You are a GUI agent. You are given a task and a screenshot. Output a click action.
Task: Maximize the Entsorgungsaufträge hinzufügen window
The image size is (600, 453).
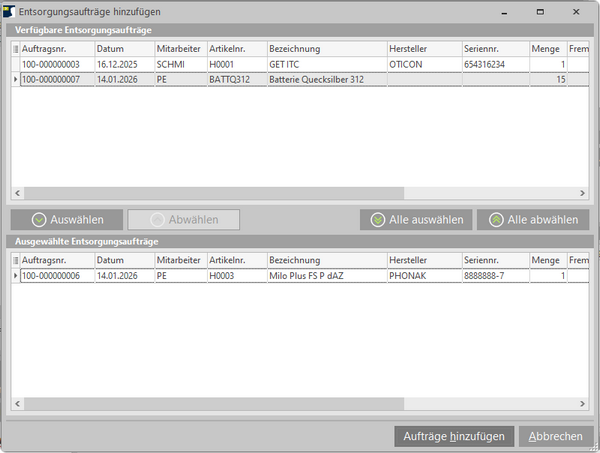pos(540,11)
